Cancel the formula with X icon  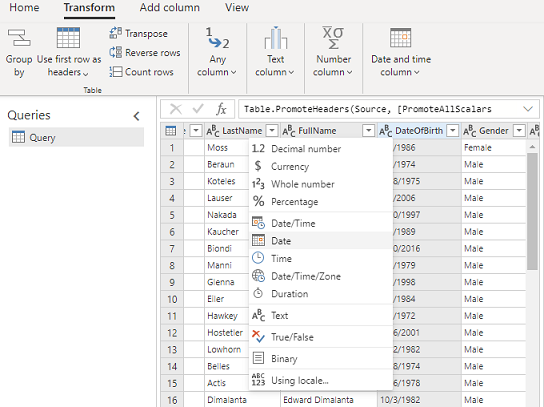click(176, 109)
